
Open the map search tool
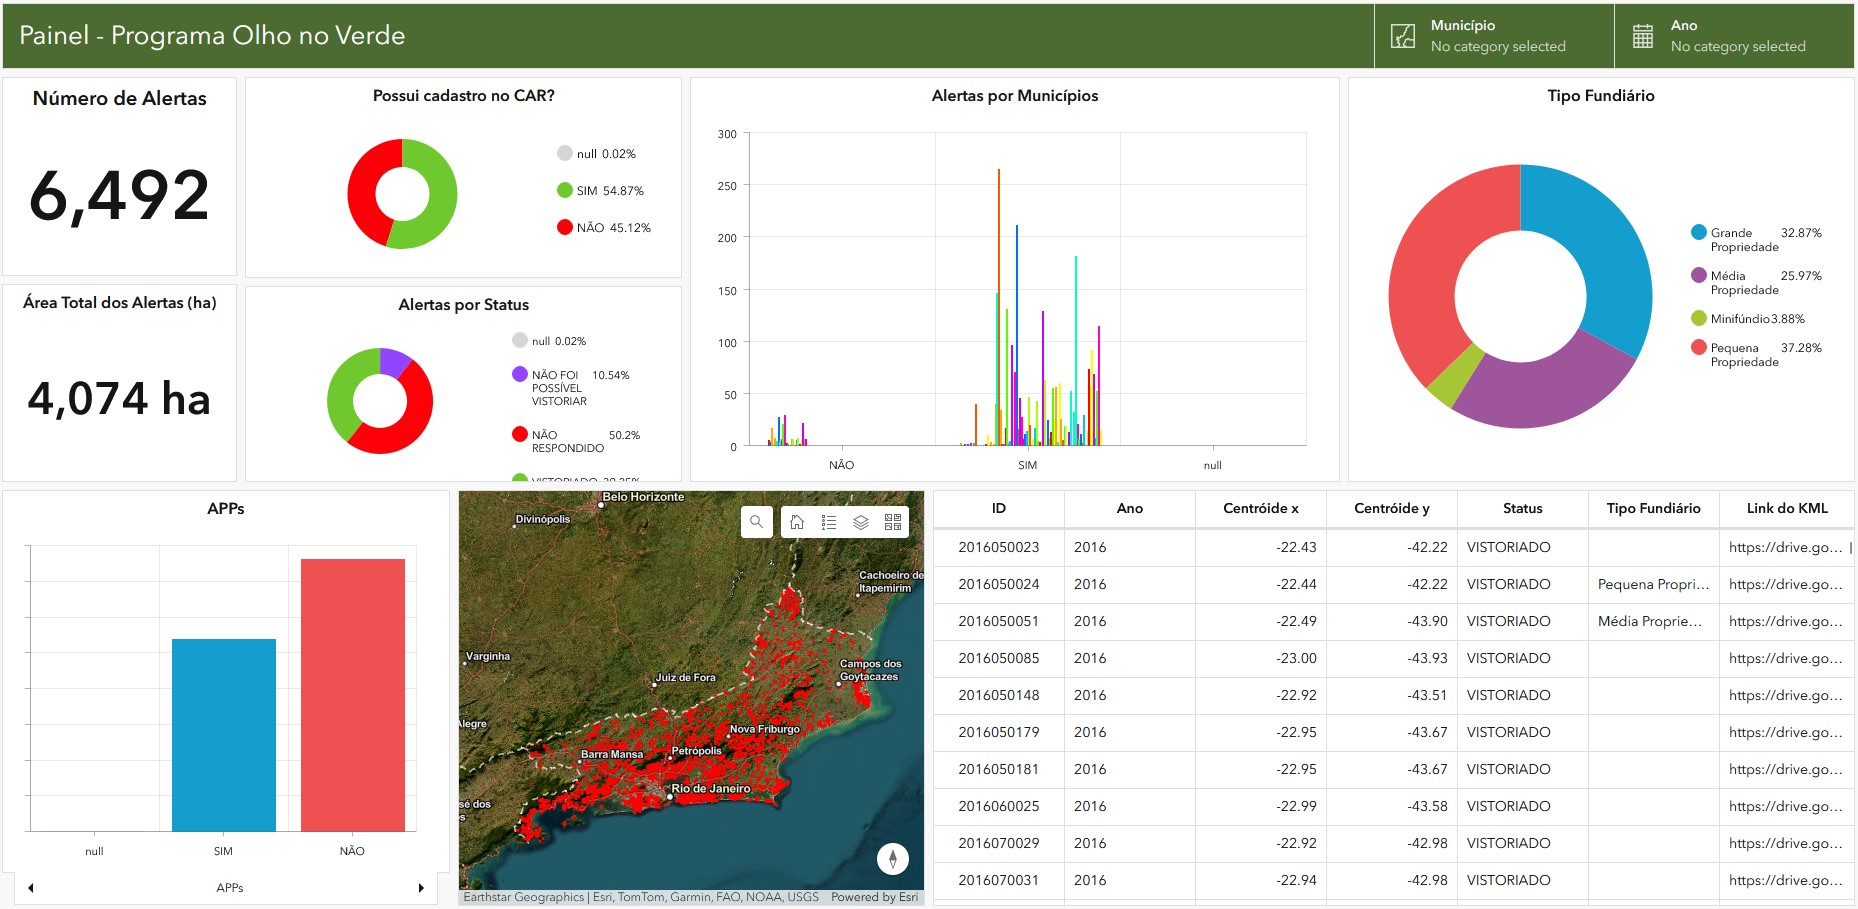click(x=757, y=522)
